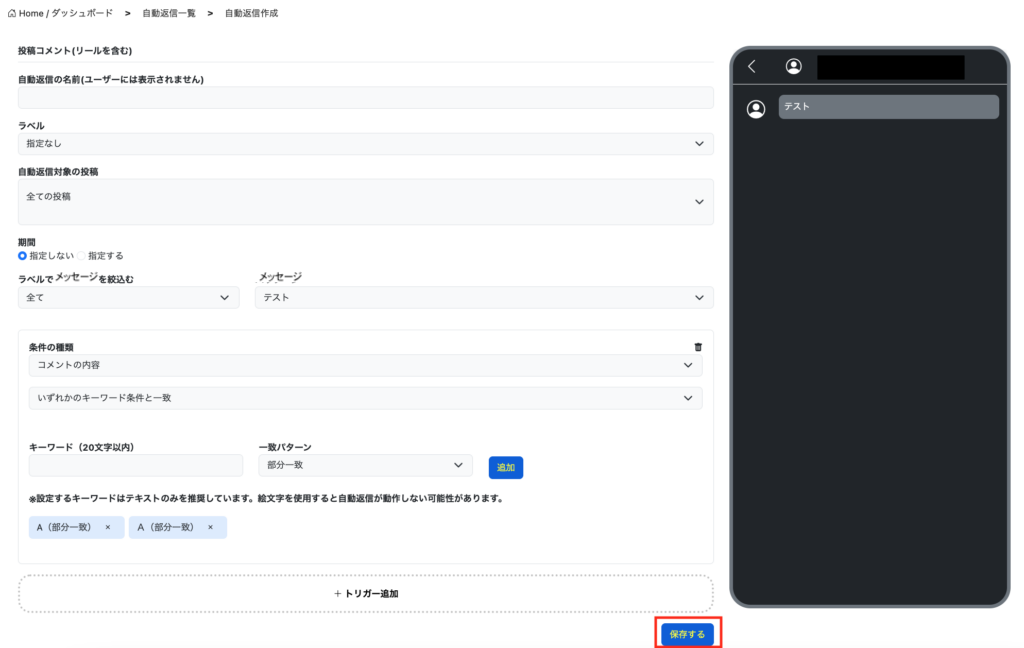
Task: Click the 追加 button to add keyword
Action: pyautogui.click(x=505, y=467)
